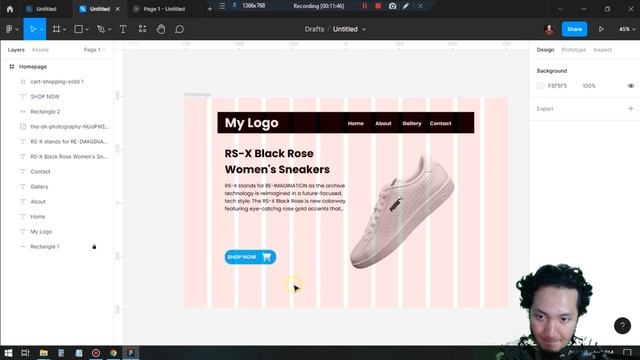Select the Move tool
Image resolution: width=640 pixels, height=360 pixels.
[x=33, y=29]
